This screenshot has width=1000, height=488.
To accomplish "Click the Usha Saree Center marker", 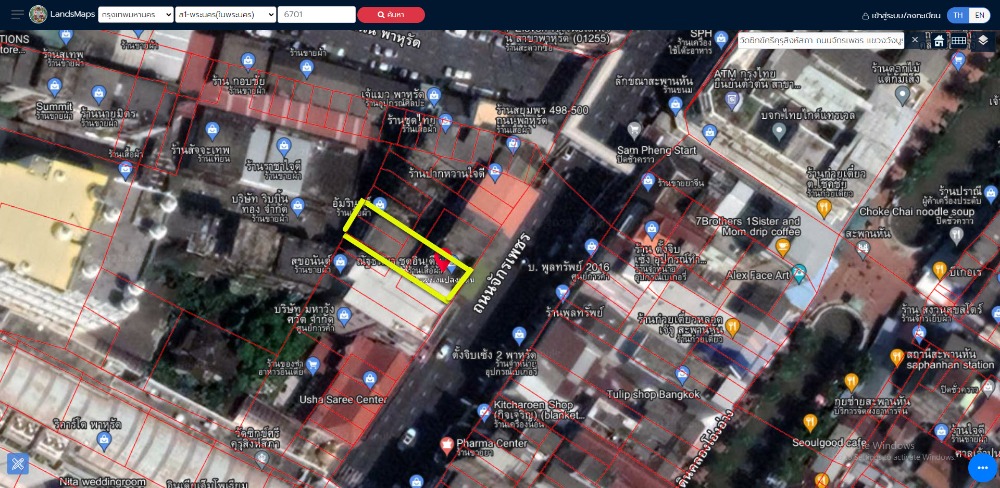I will click(x=369, y=380).
